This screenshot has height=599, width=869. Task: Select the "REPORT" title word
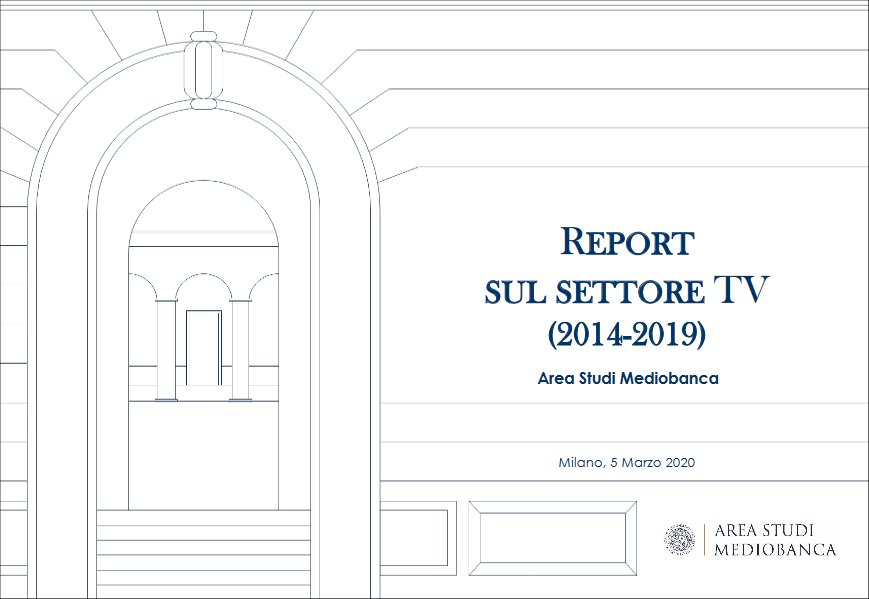pyautogui.click(x=627, y=242)
